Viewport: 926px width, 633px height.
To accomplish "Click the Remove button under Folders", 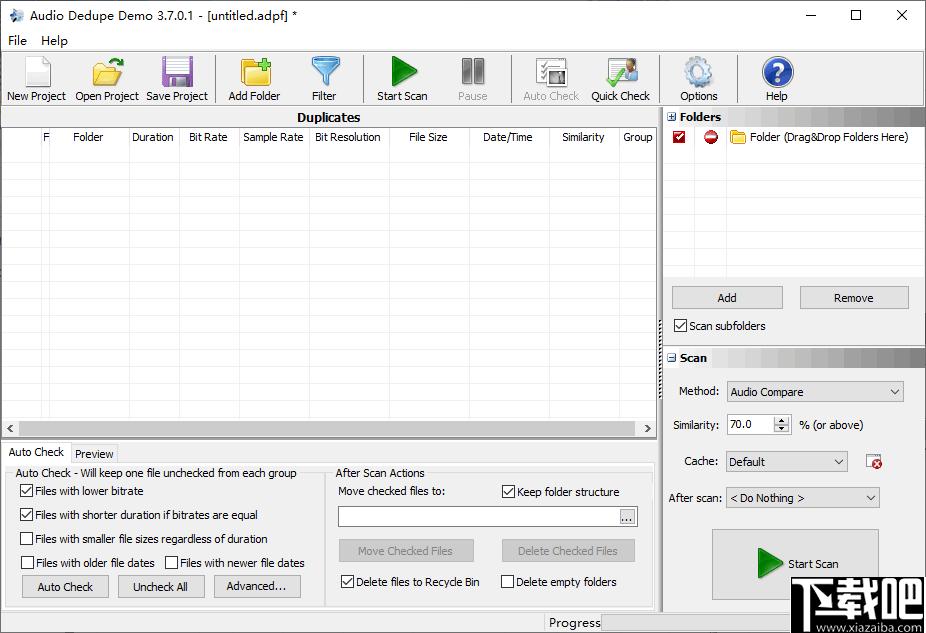I will pyautogui.click(x=854, y=298).
